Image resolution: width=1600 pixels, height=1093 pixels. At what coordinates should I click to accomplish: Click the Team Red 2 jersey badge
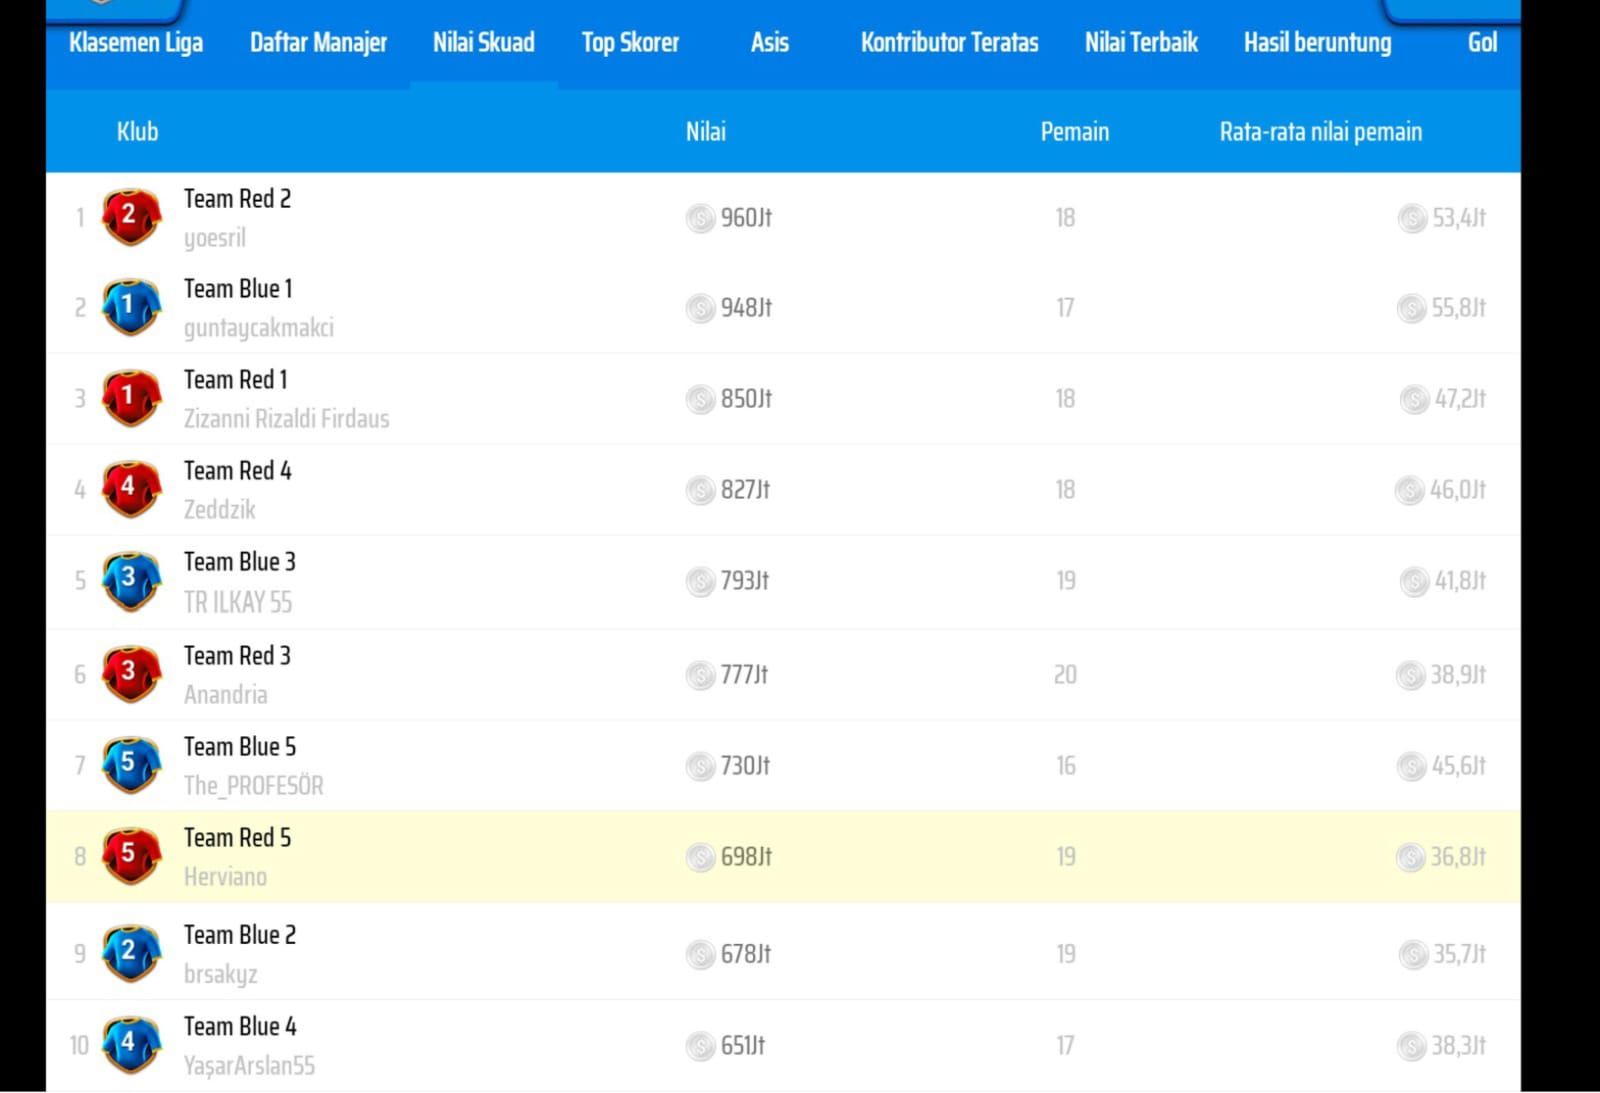pyautogui.click(x=131, y=217)
